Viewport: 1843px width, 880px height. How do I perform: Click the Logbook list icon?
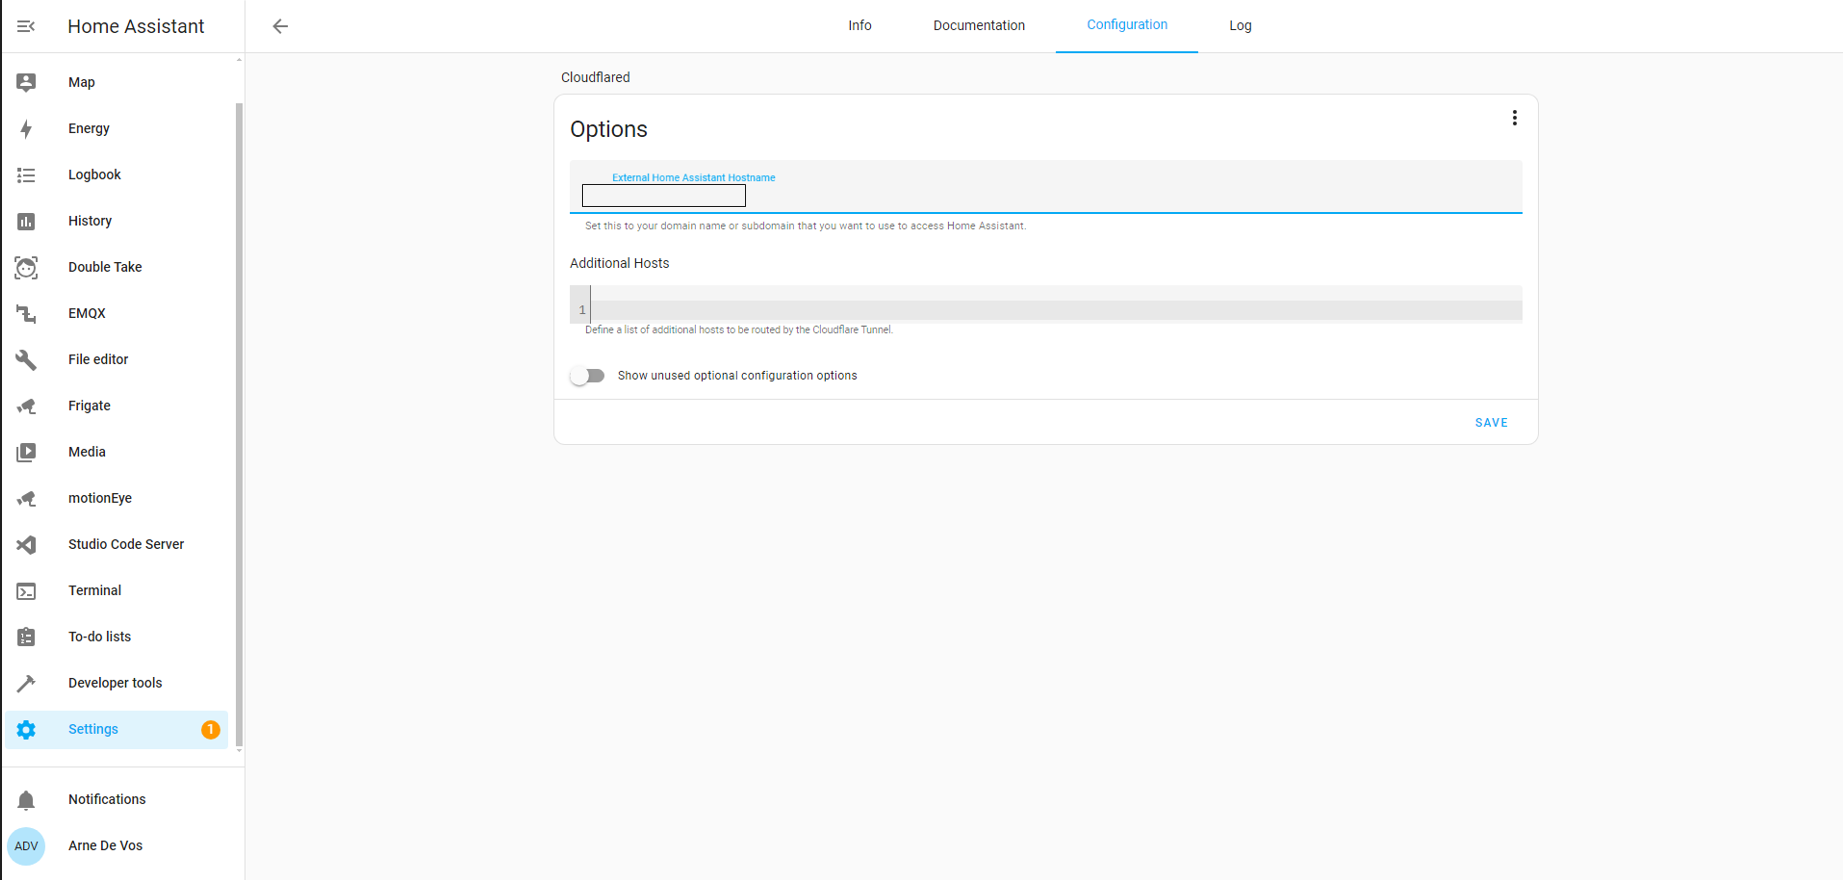26,175
